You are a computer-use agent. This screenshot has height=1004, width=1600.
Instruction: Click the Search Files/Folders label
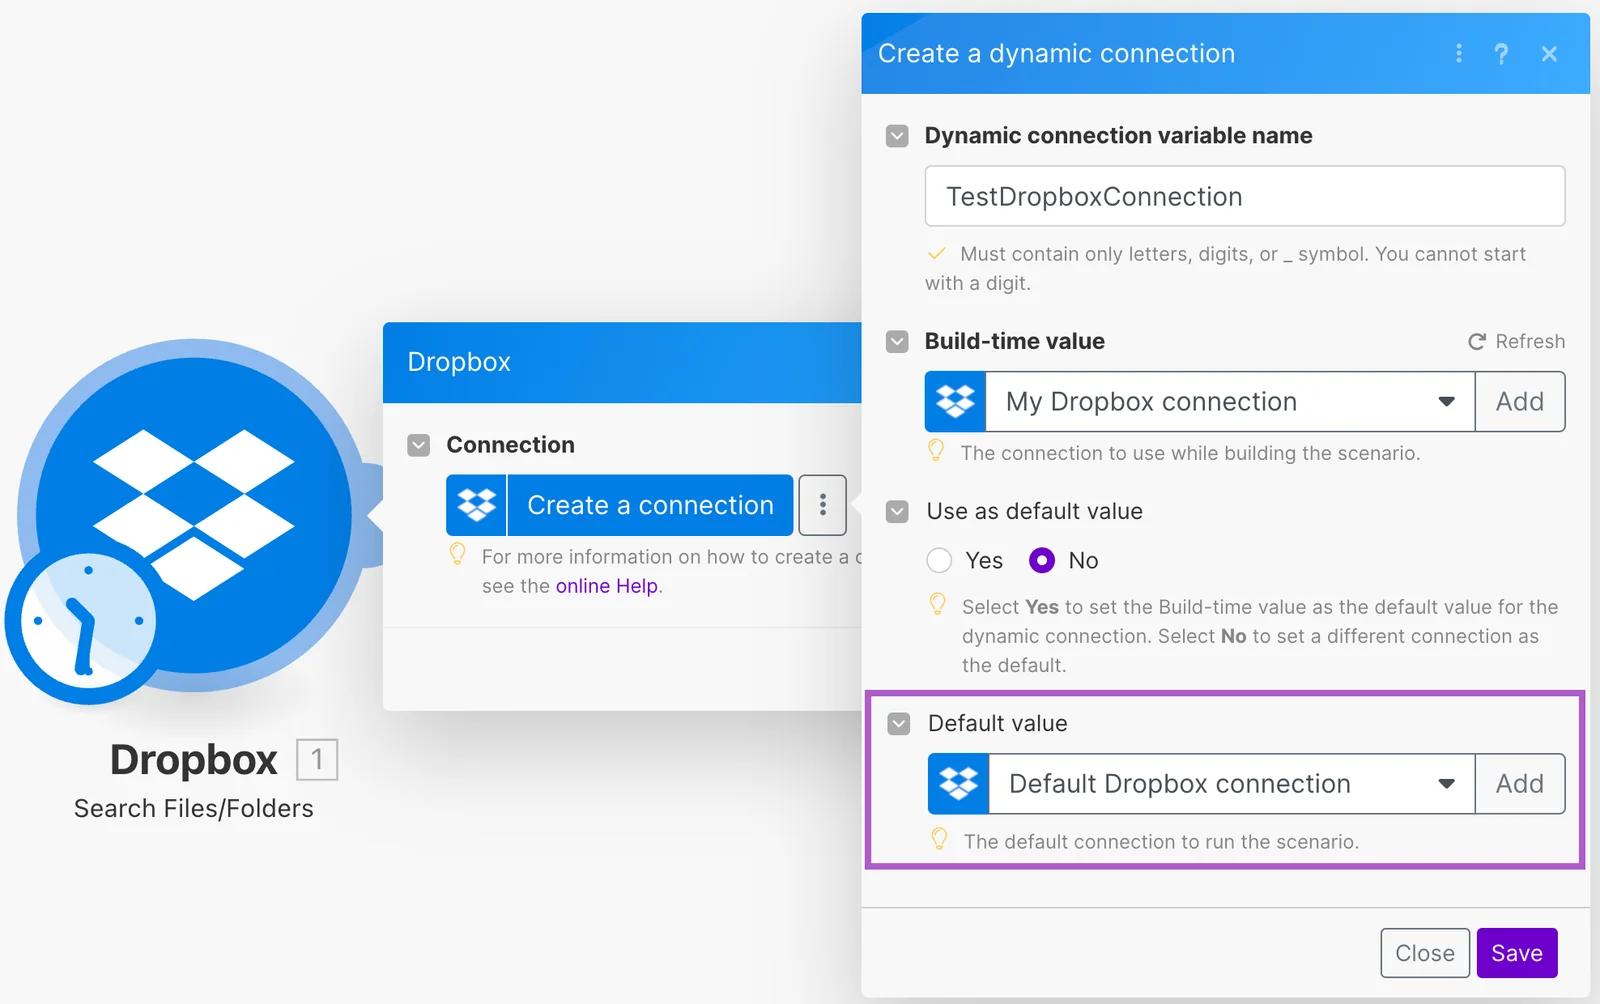click(194, 808)
